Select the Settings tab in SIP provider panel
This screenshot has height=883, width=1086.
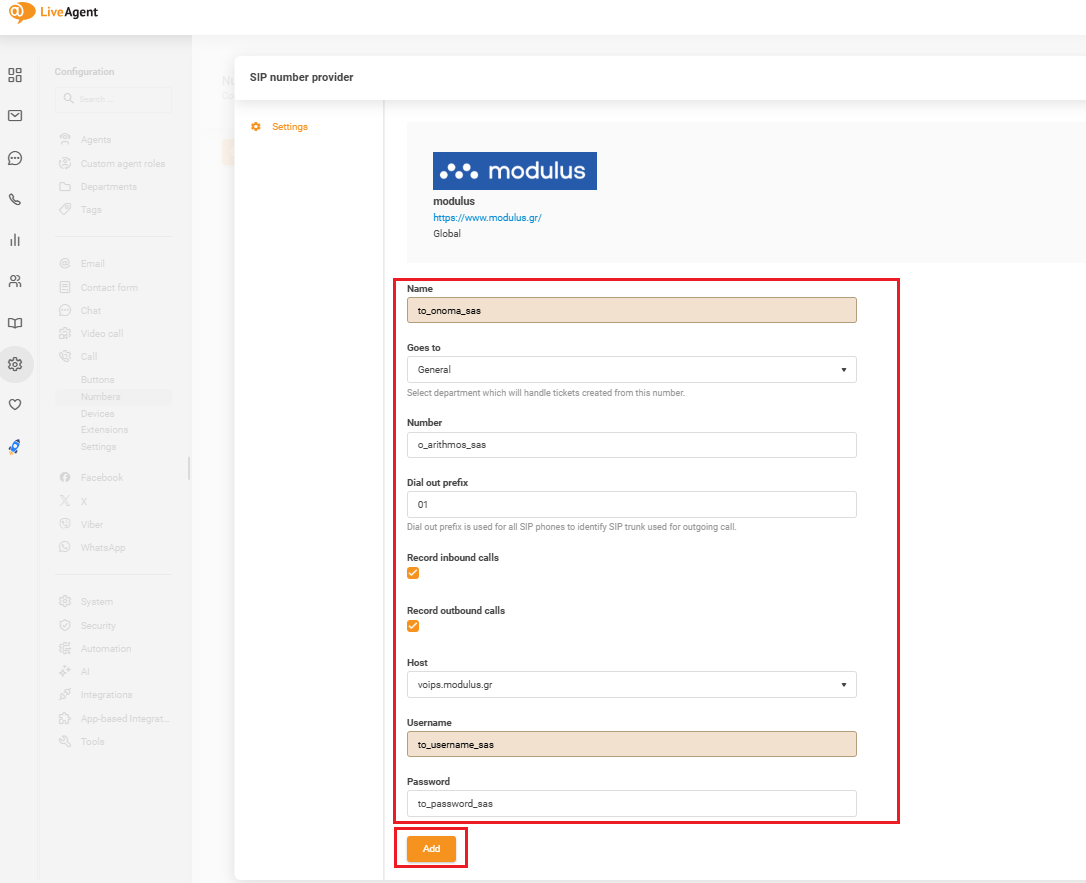(x=289, y=127)
